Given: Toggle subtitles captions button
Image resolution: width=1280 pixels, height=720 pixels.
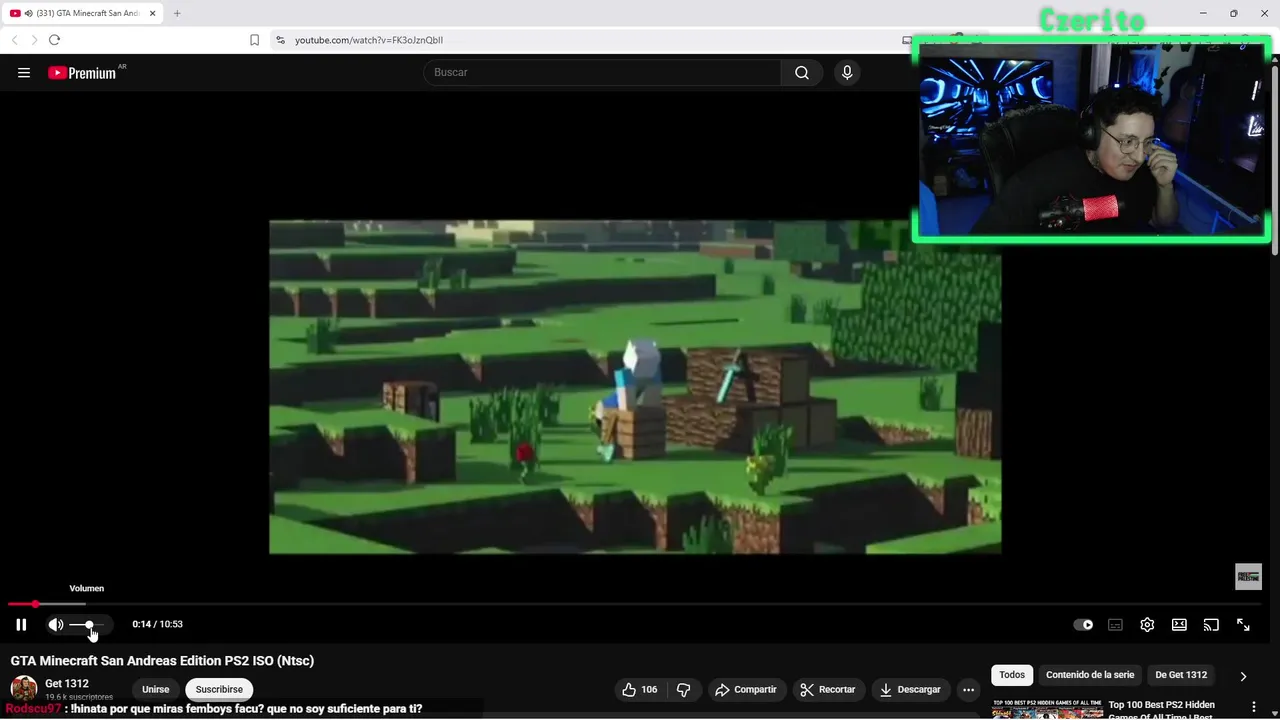Looking at the screenshot, I should pos(1115,624).
